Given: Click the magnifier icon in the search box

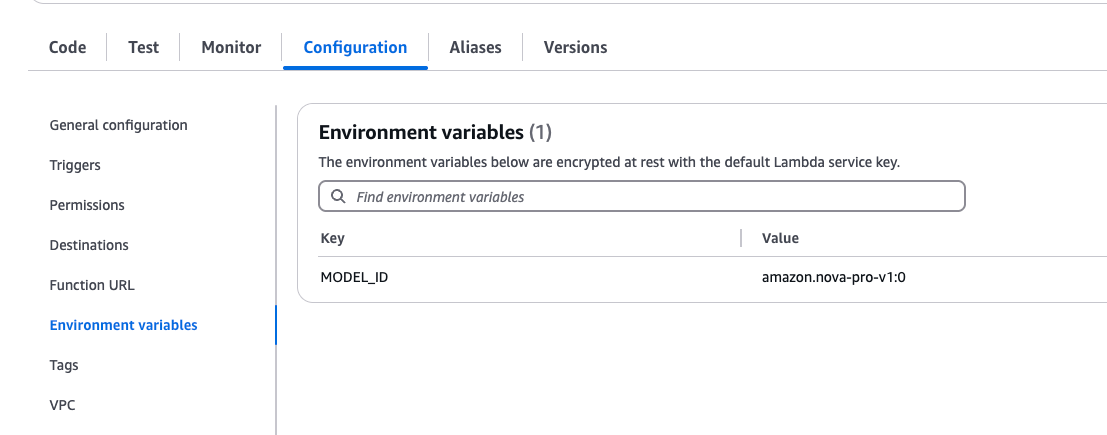Looking at the screenshot, I should point(338,196).
